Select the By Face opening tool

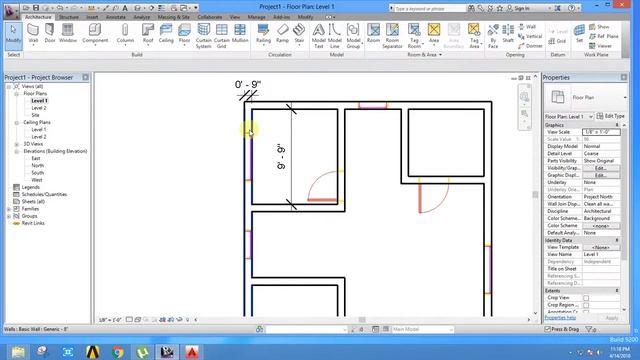coord(493,36)
